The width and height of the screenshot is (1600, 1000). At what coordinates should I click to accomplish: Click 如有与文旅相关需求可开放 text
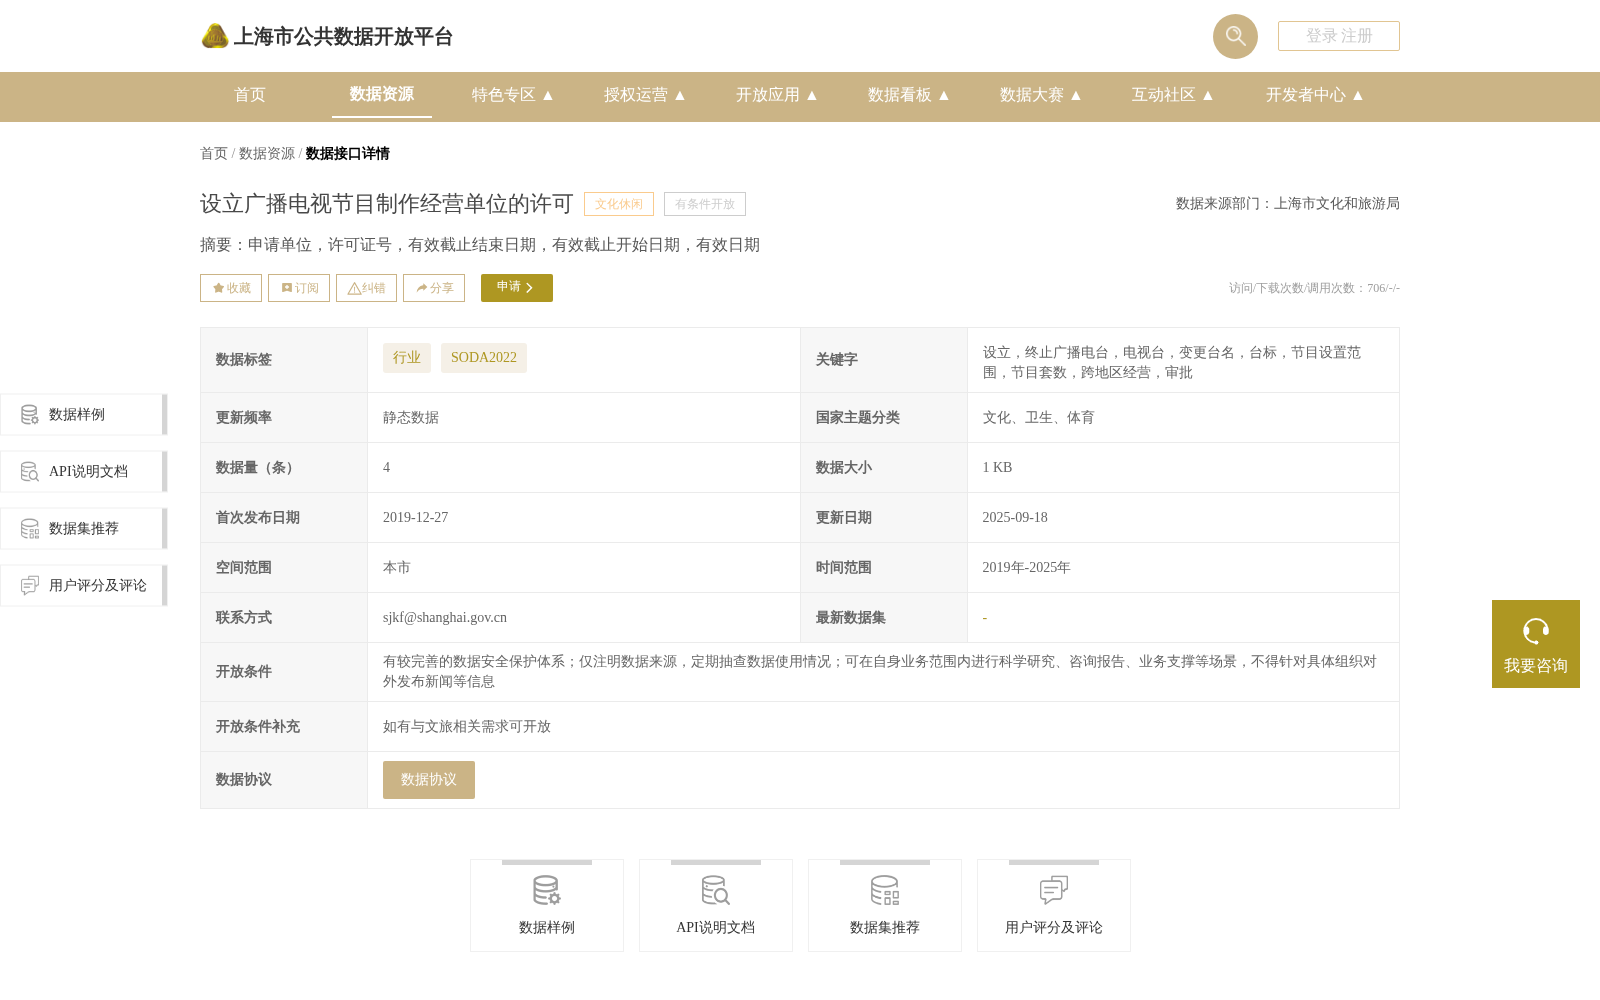[467, 727]
